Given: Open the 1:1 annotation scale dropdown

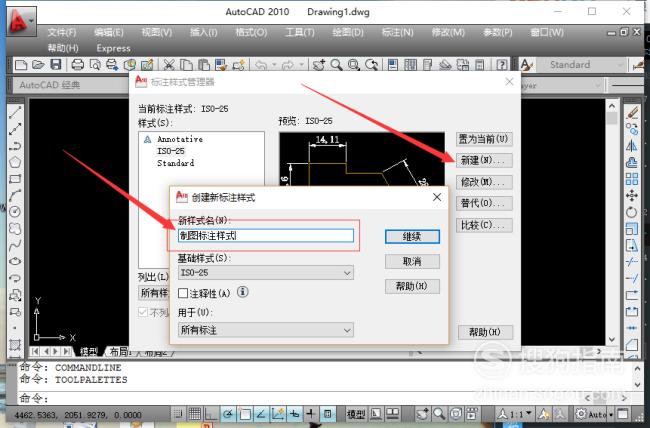Looking at the screenshot, I should coord(515,414).
